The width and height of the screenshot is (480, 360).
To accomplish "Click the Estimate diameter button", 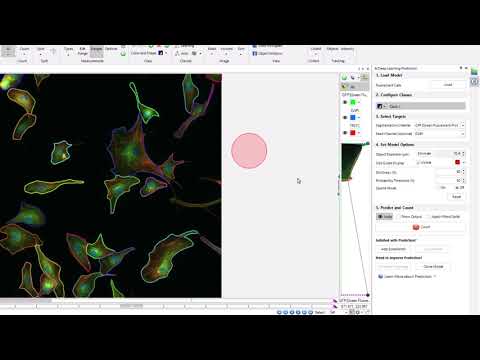I will click(x=424, y=154).
